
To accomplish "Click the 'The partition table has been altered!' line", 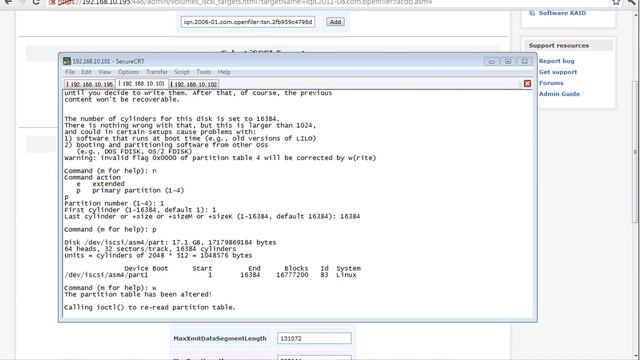I will coord(138,294).
